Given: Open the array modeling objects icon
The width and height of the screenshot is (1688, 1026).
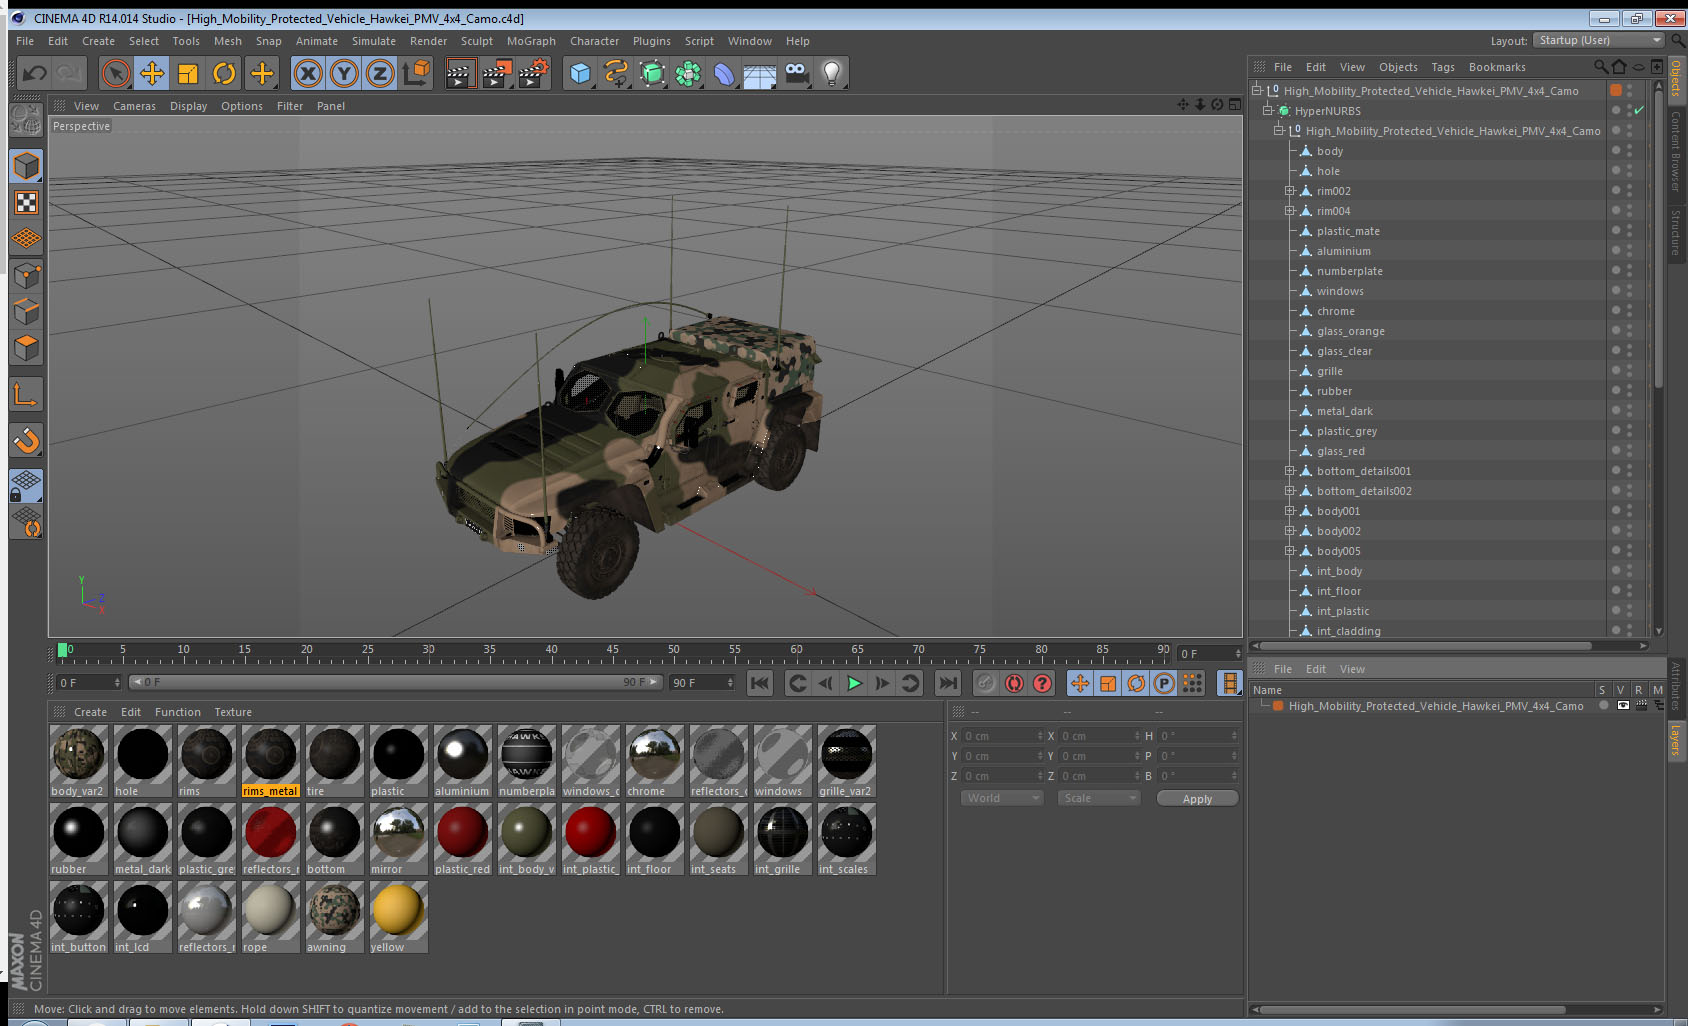Looking at the screenshot, I should (688, 73).
